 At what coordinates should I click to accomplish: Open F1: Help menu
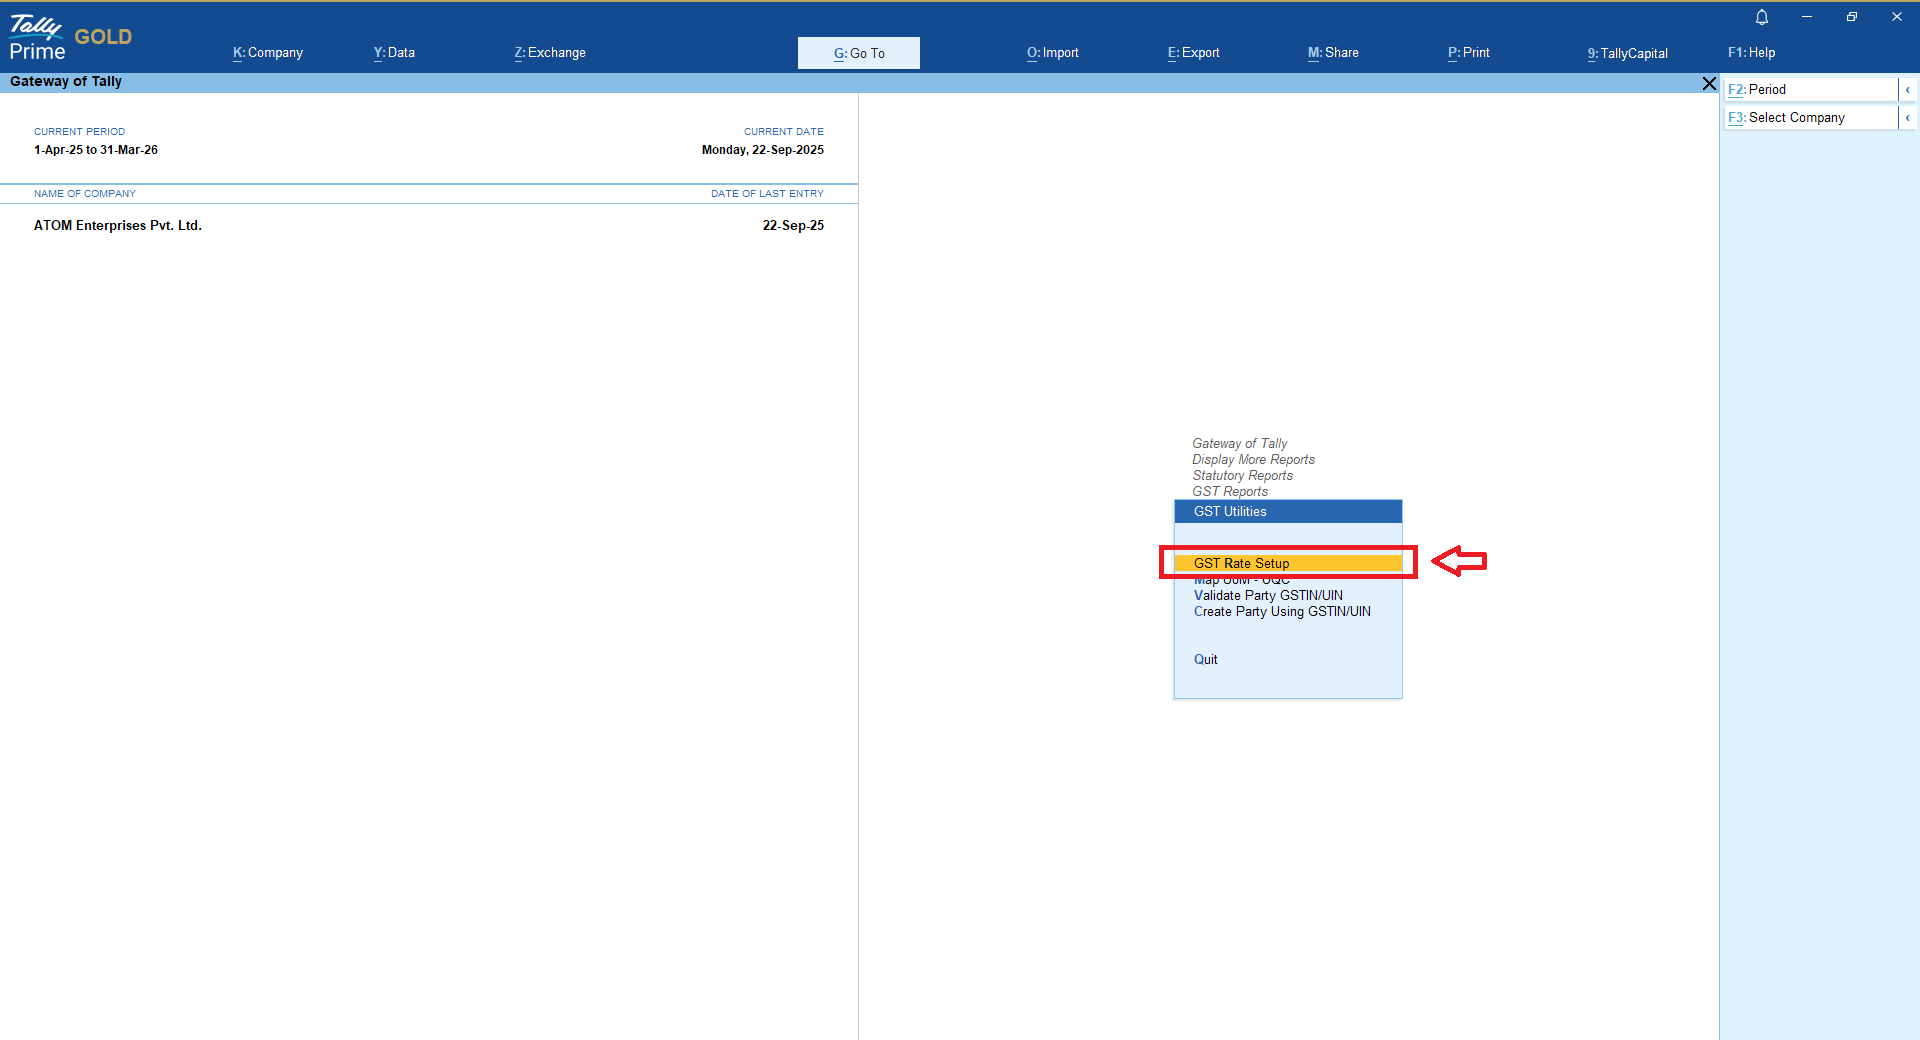(x=1752, y=53)
